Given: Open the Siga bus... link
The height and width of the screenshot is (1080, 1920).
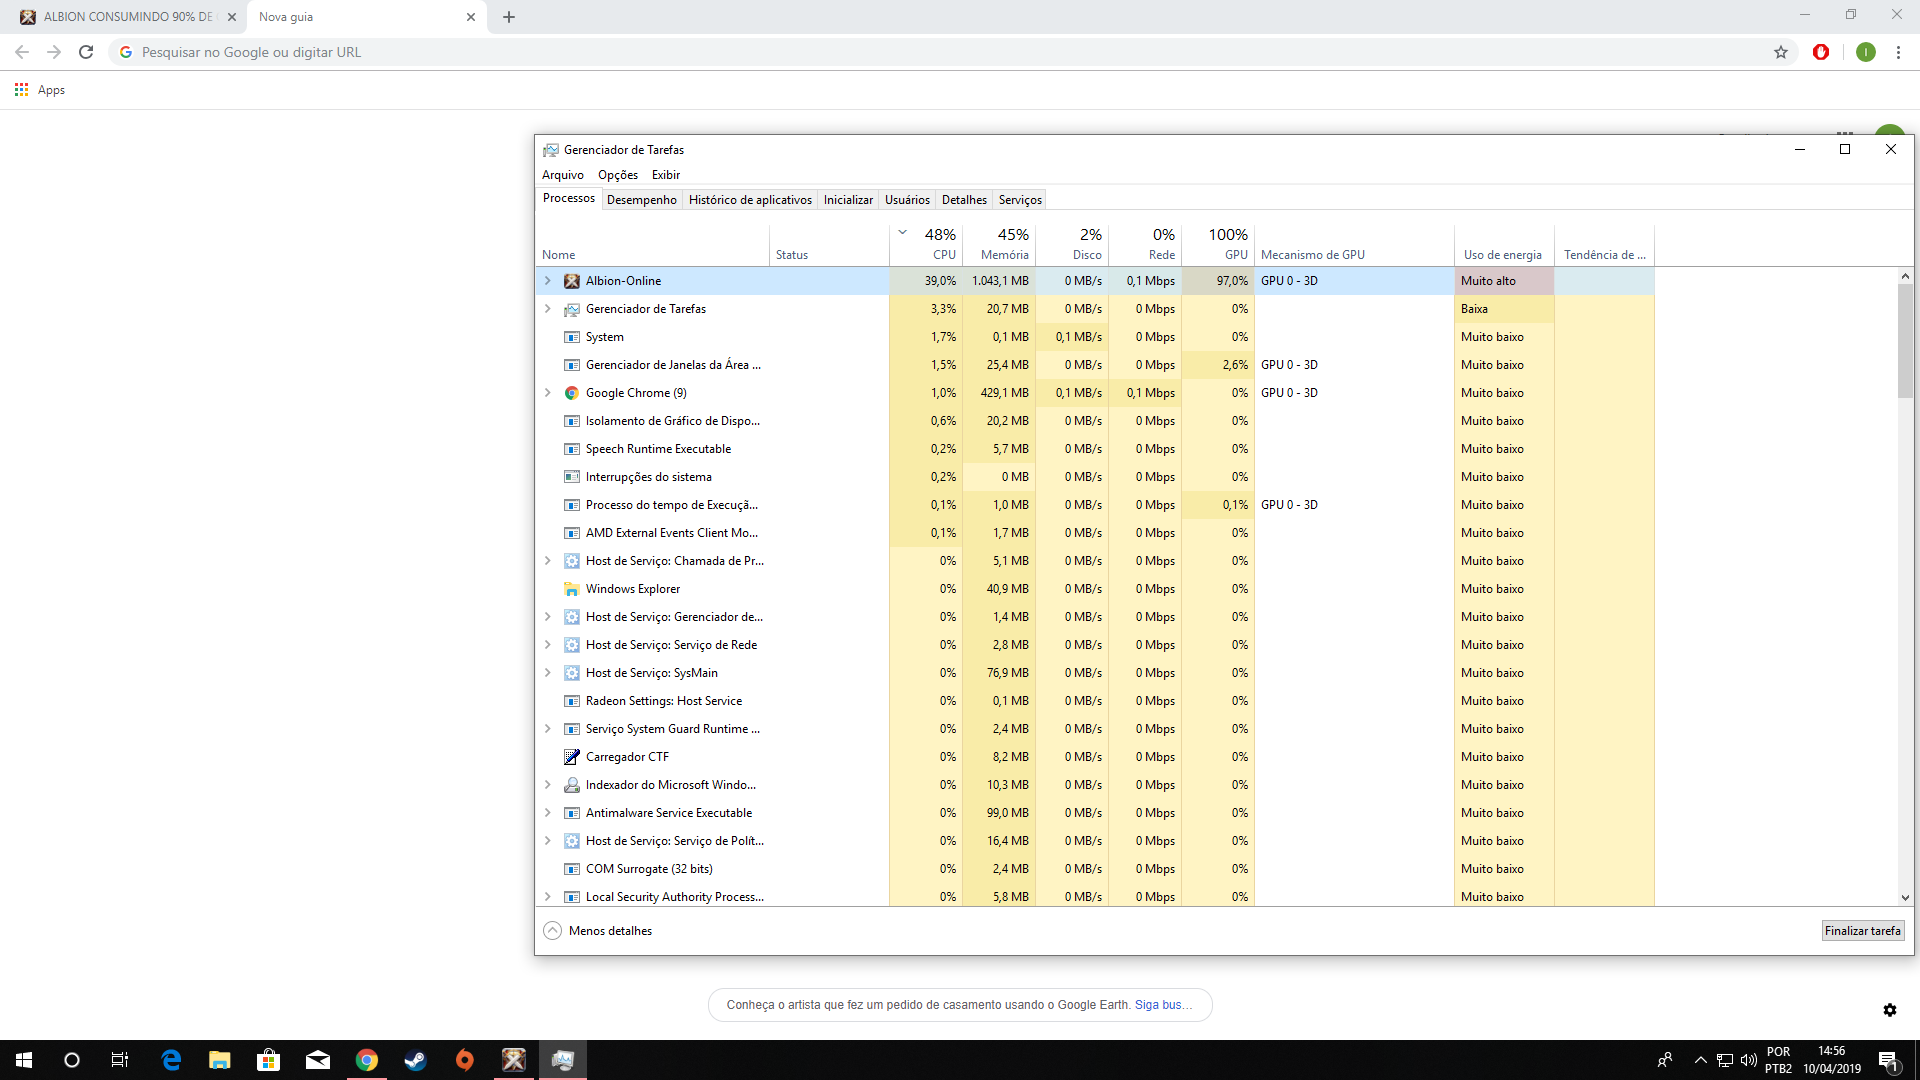Looking at the screenshot, I should pos(1163,1005).
